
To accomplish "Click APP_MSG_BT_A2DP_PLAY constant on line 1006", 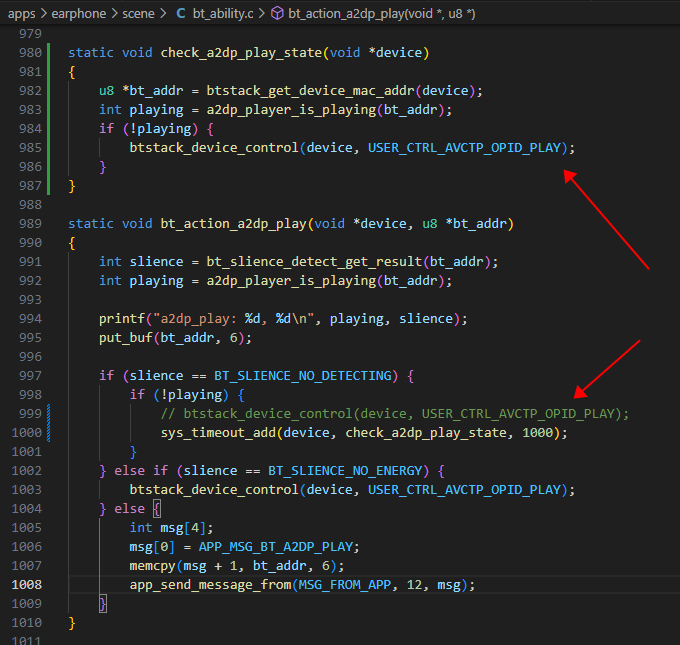I will (276, 547).
